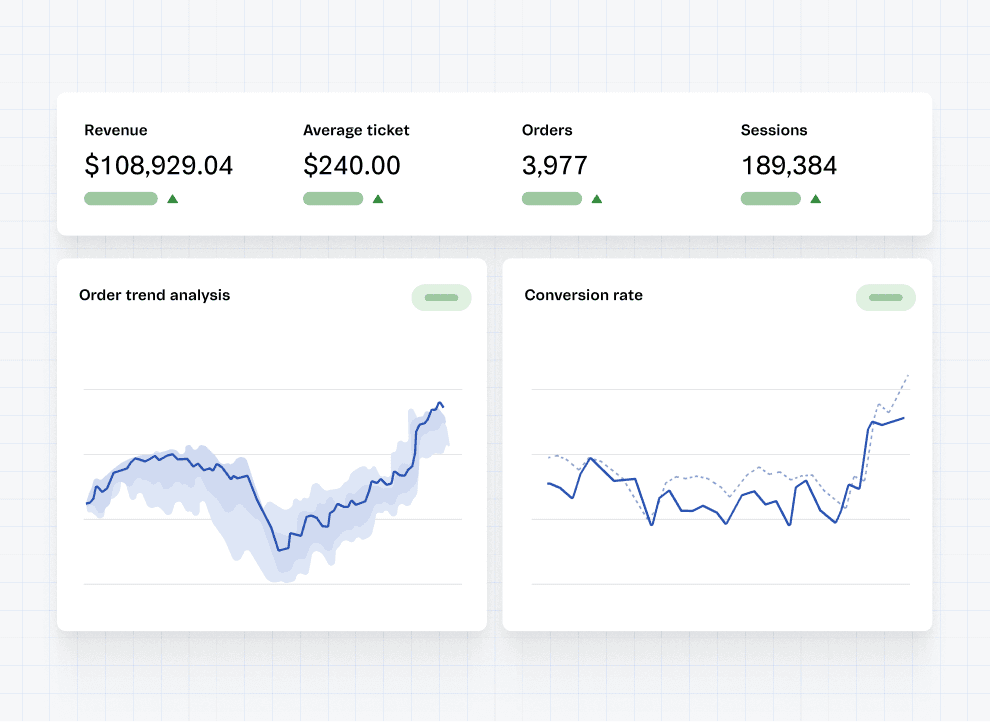Select the green trend arrow under Orders
990x722 pixels.
[x=597, y=199]
